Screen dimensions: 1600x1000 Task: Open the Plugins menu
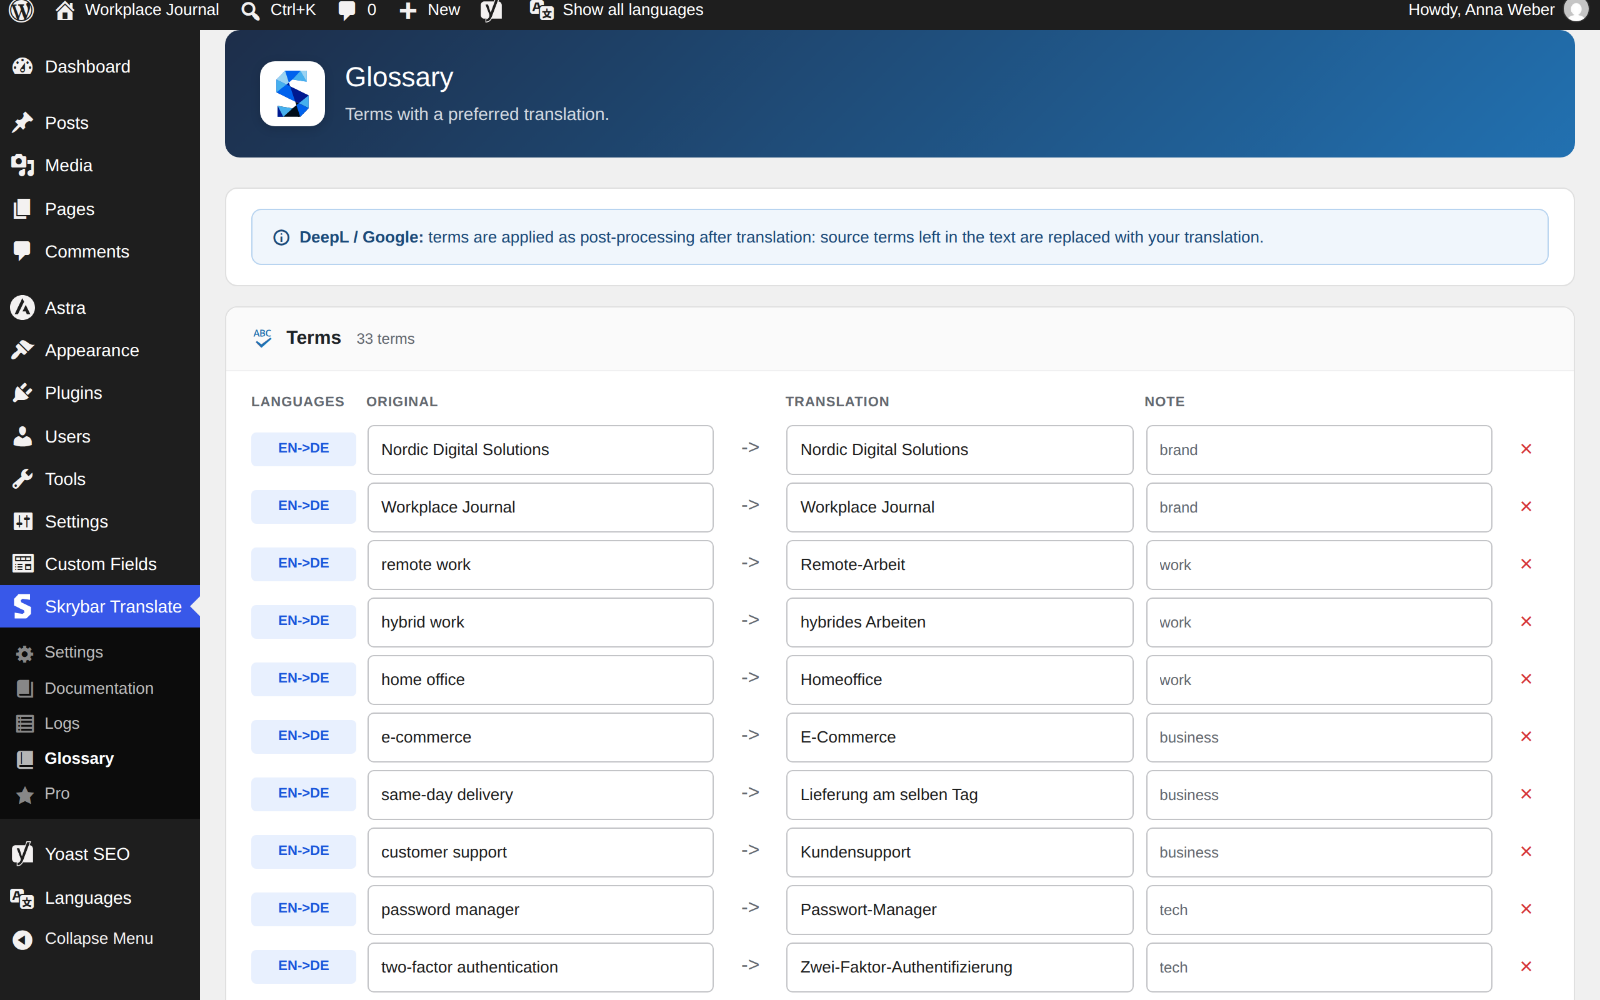coord(100,393)
